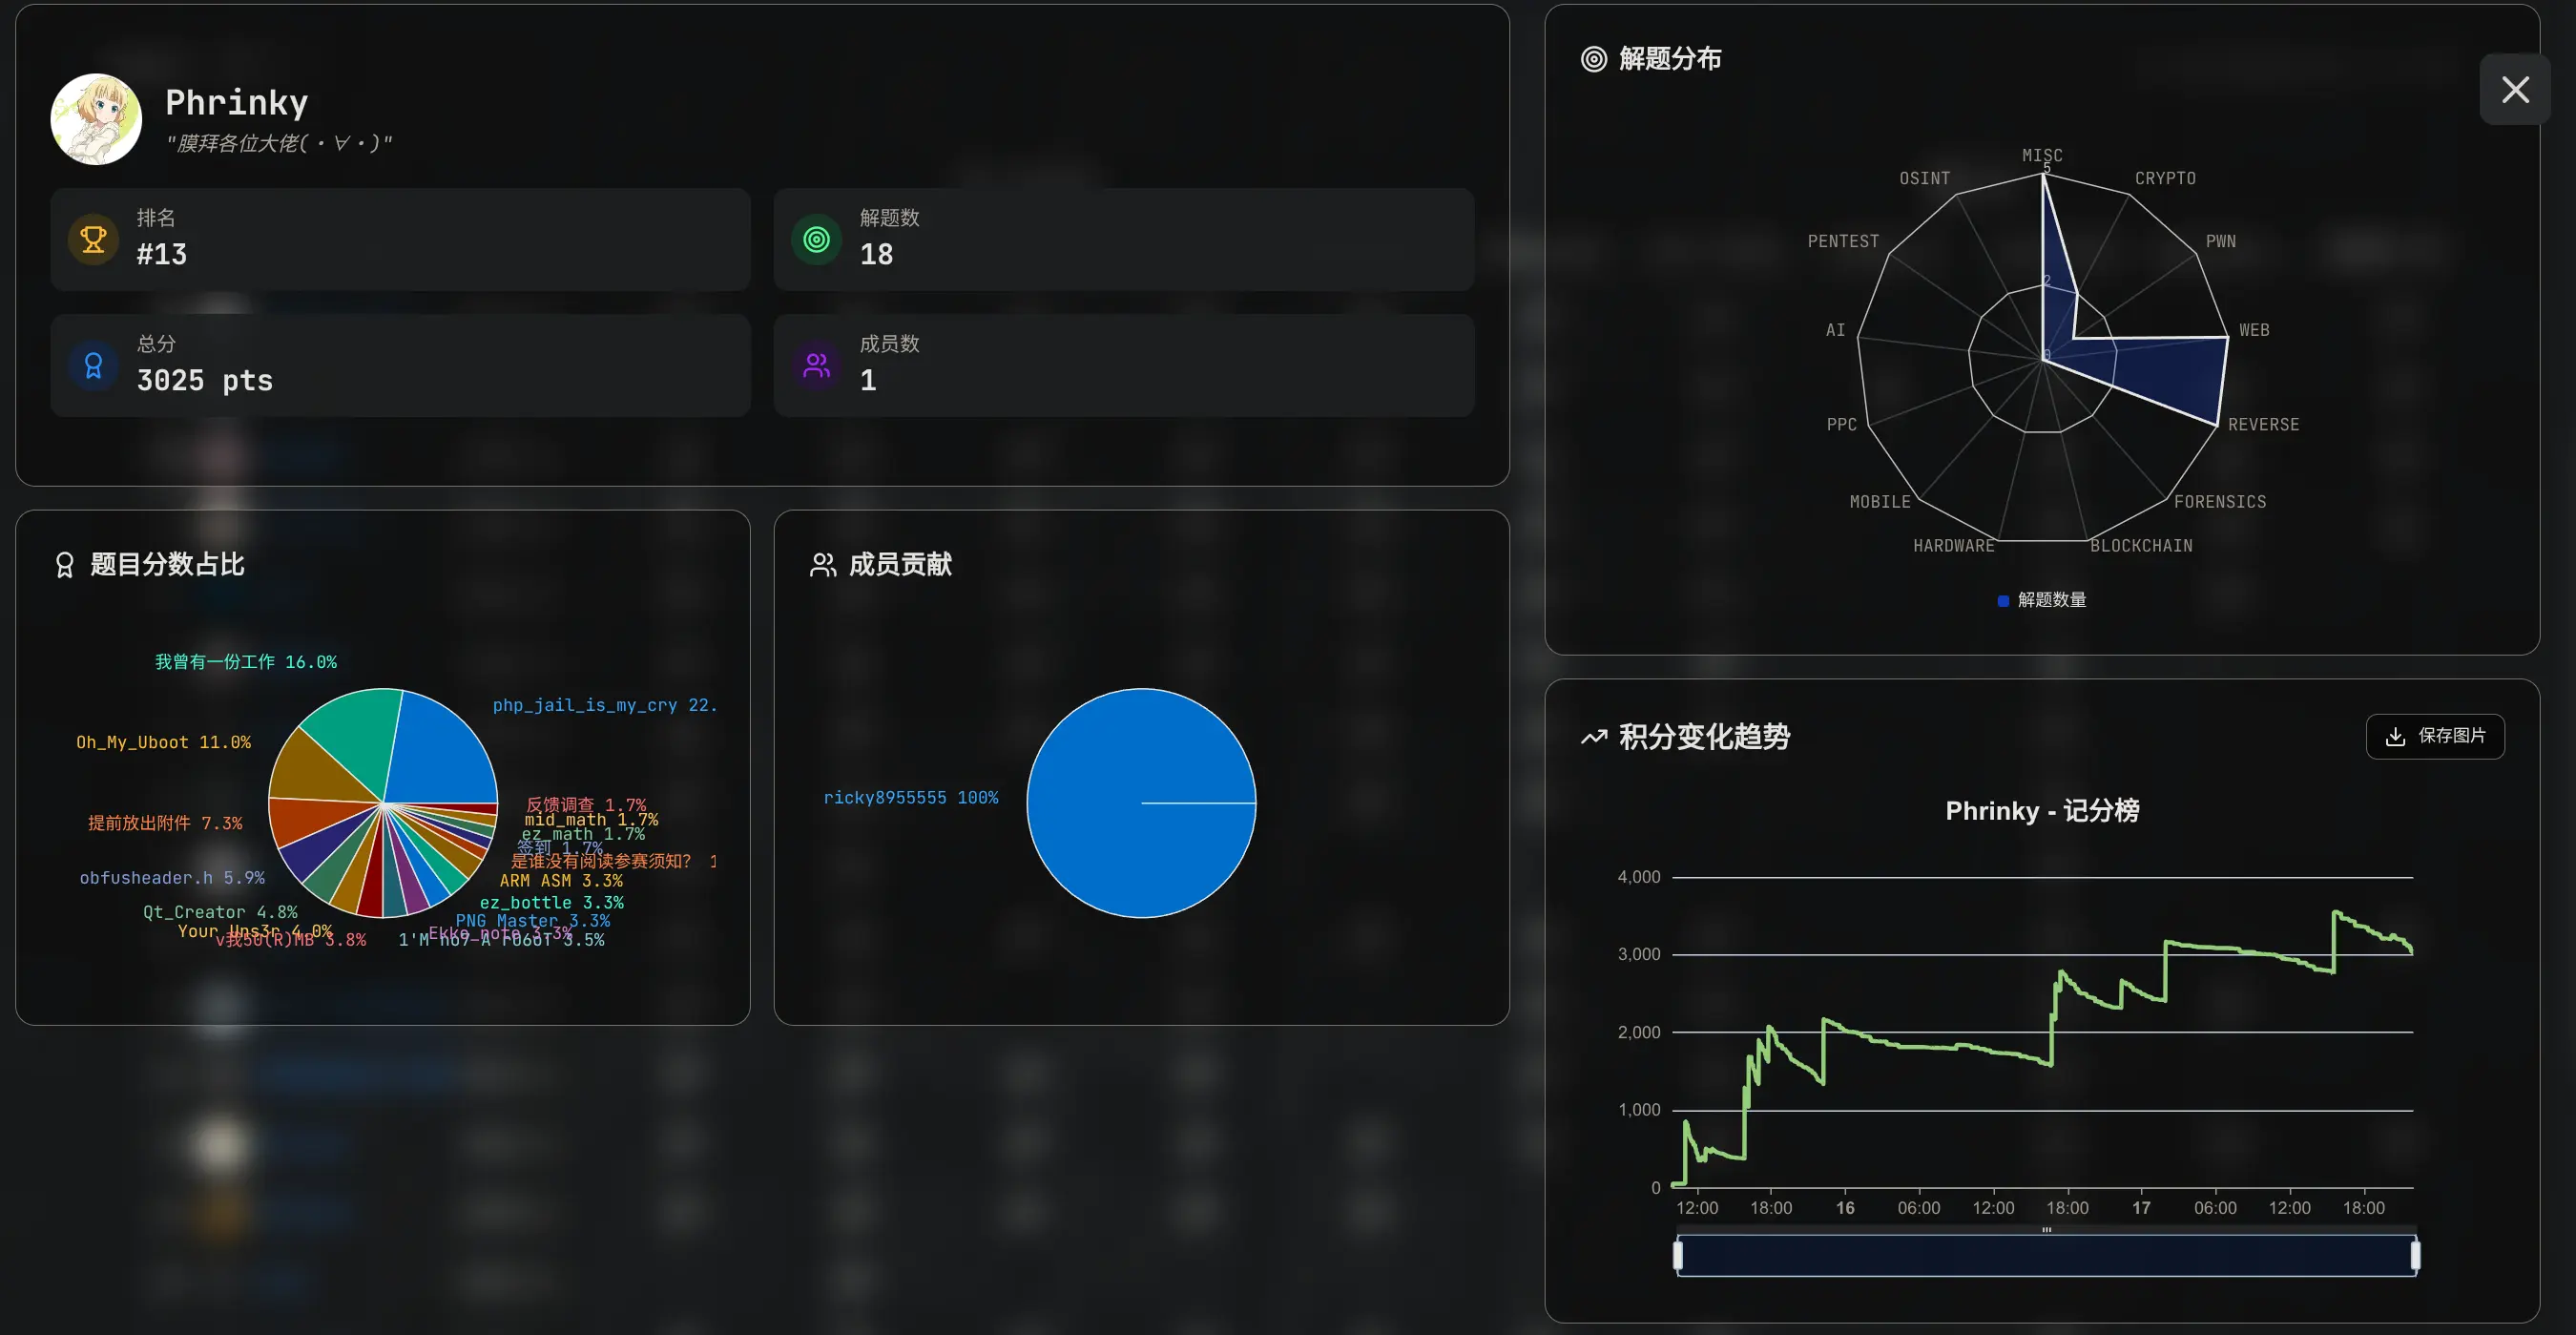Click the left handle of timeline zoom slider
The image size is (2576, 1335).
[x=1678, y=1255]
